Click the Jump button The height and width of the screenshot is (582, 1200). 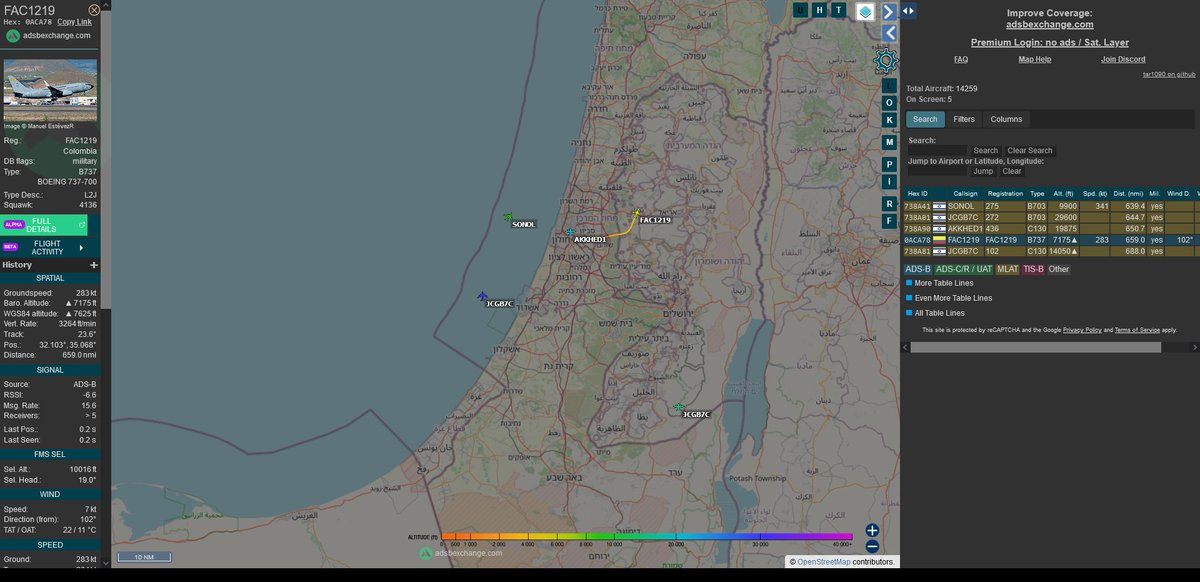tap(983, 171)
